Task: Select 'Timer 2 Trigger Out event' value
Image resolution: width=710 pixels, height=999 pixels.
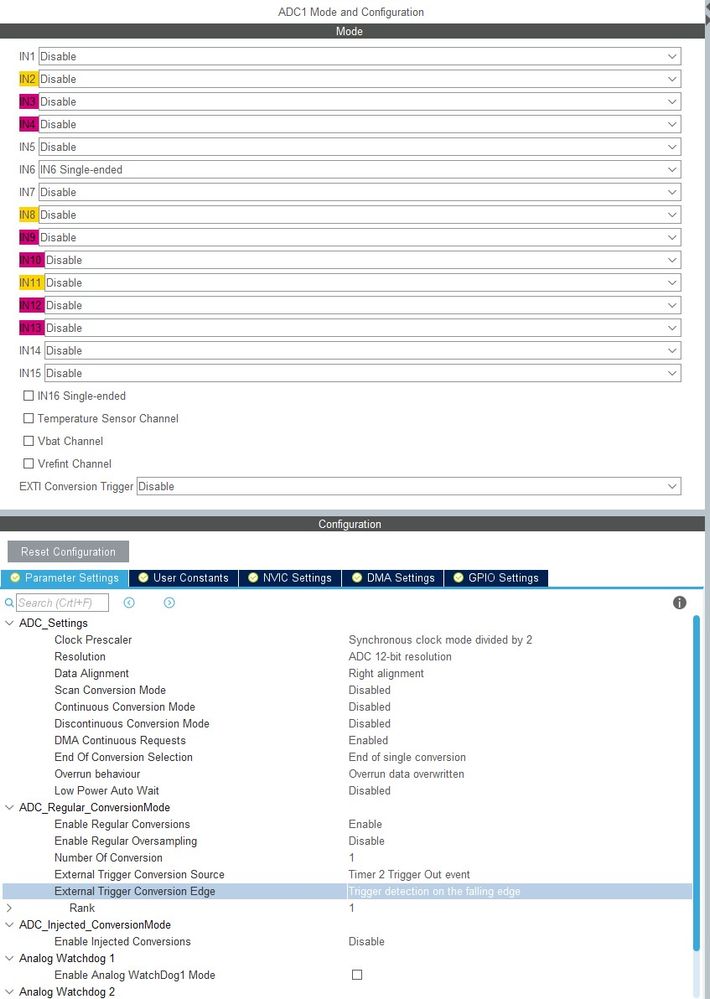Action: coord(409,874)
